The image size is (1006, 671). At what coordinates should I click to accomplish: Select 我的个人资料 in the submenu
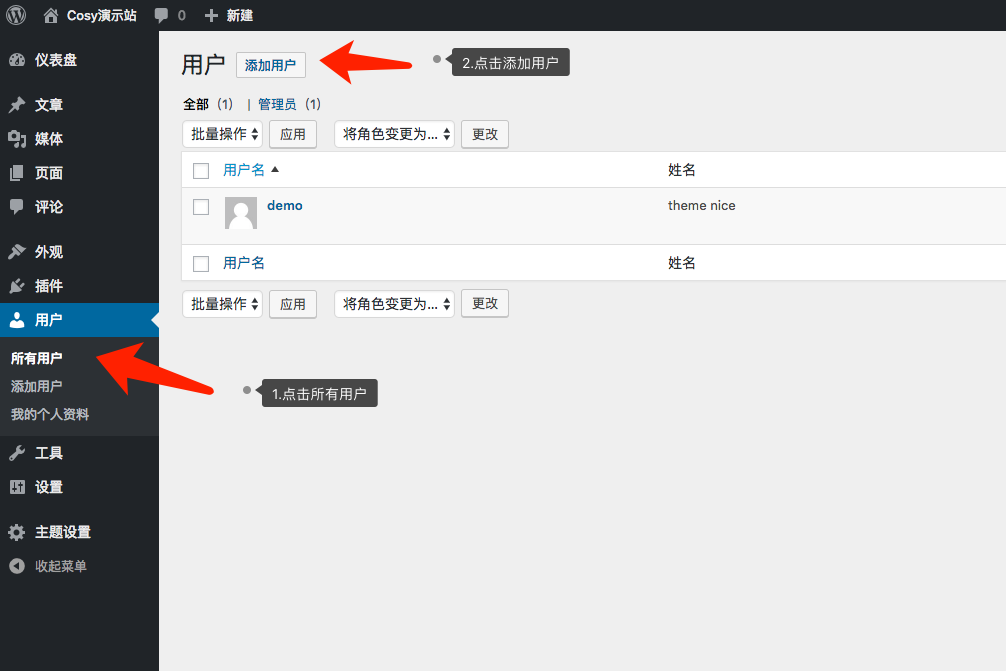[x=49, y=414]
